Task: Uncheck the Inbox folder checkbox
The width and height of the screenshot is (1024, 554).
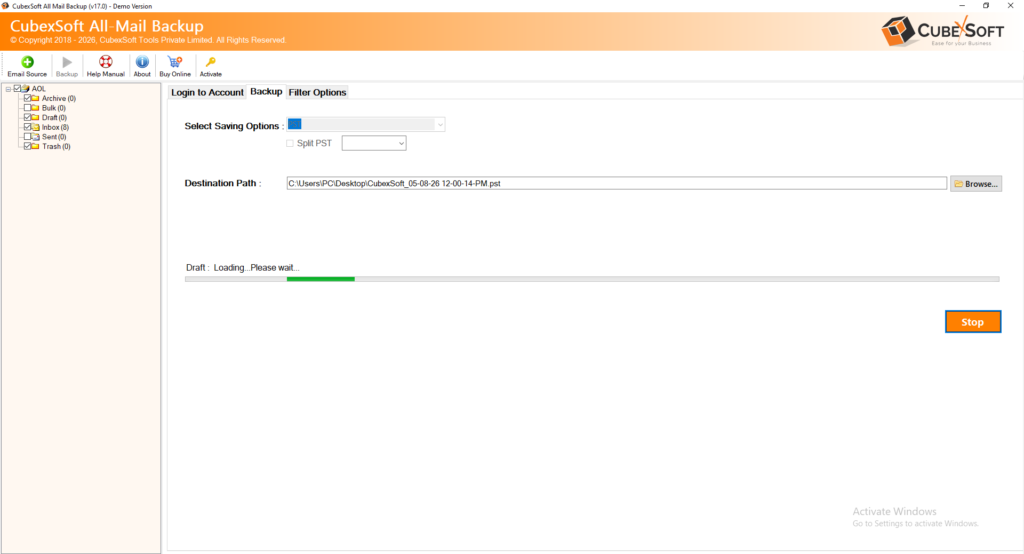Action: (27, 127)
